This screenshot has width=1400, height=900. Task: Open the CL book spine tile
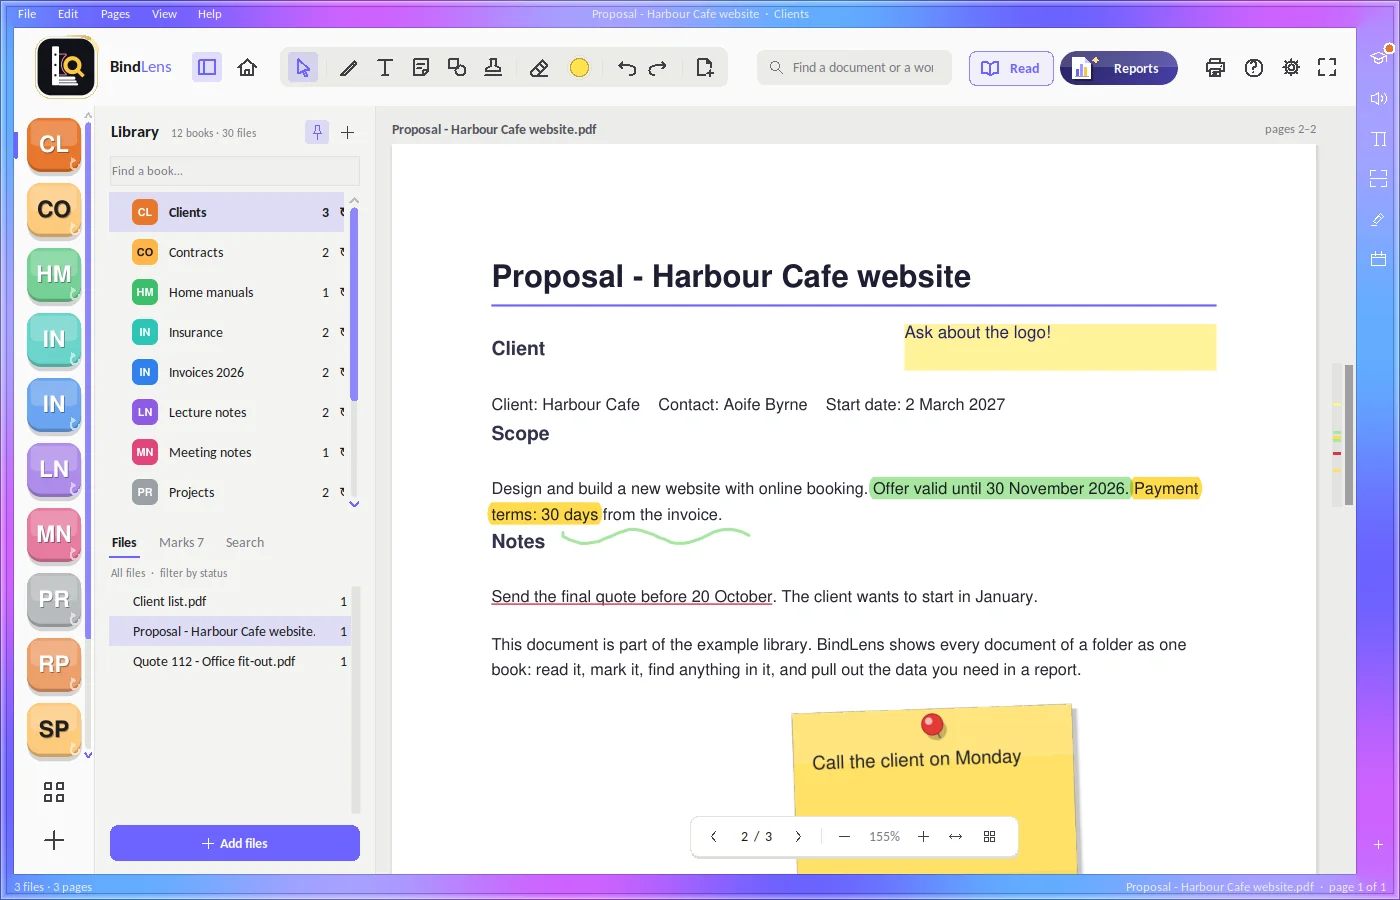(54, 145)
